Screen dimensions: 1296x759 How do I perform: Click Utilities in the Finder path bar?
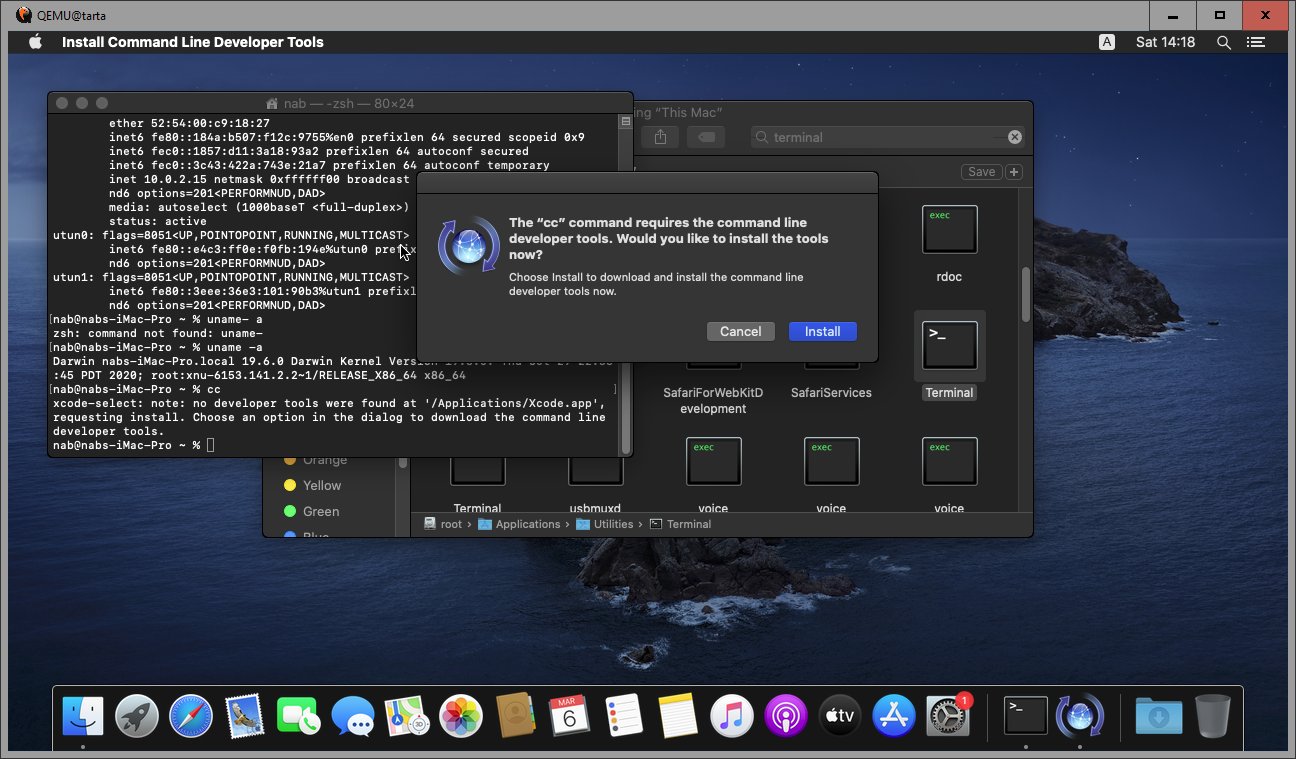(x=613, y=524)
